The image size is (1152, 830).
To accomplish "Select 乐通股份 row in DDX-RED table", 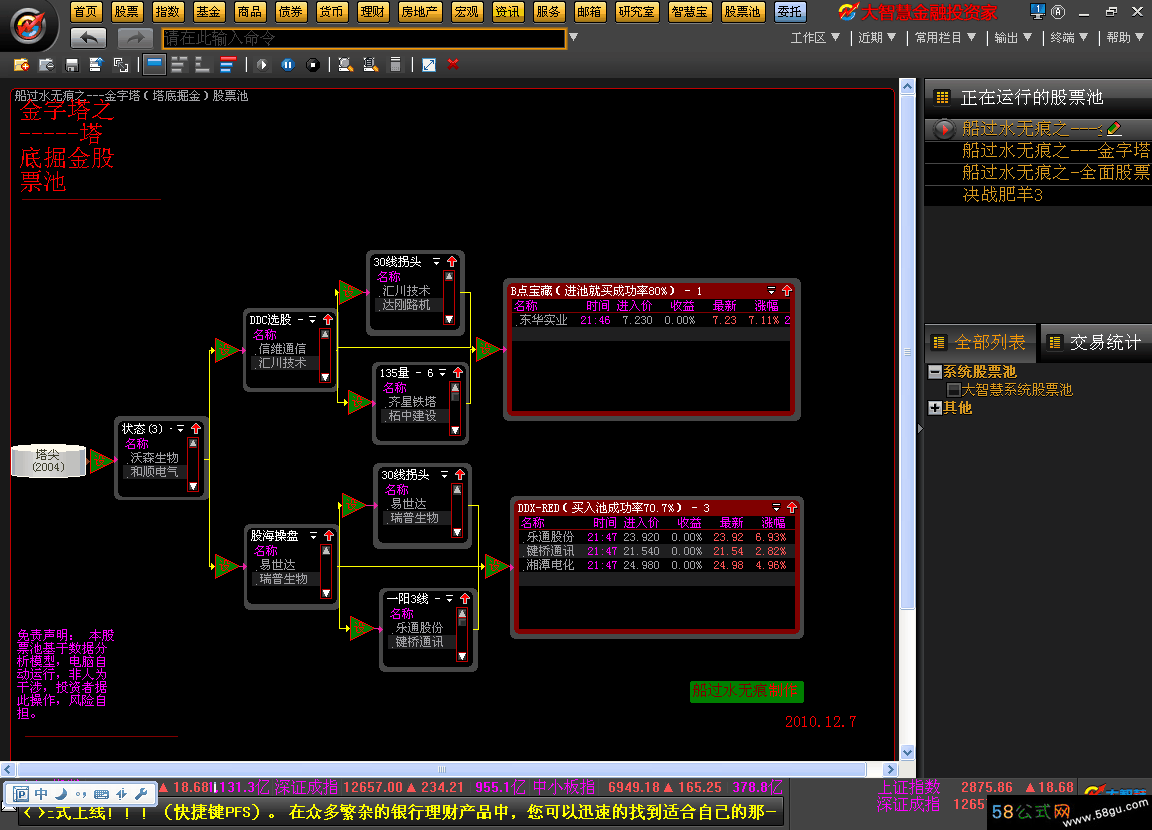I will (656, 538).
